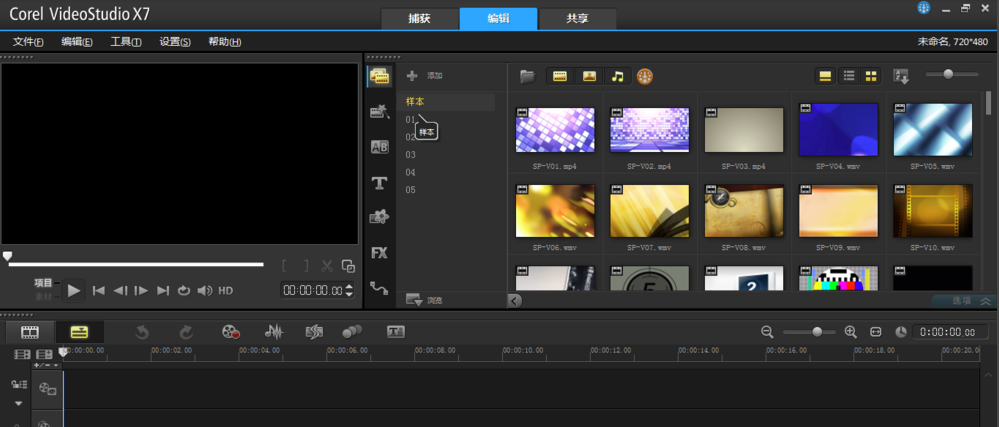Open the Graphic library icon
The height and width of the screenshot is (427, 999).
coord(380,218)
